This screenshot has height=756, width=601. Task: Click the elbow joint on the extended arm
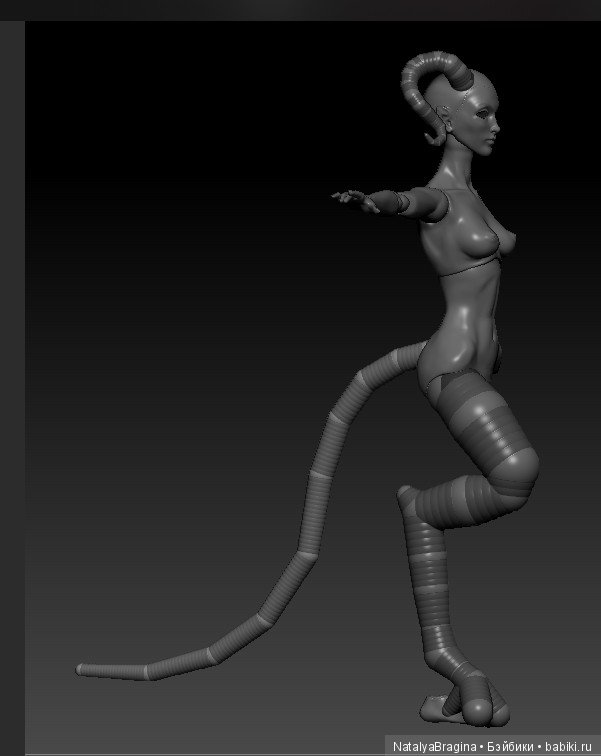coord(400,203)
